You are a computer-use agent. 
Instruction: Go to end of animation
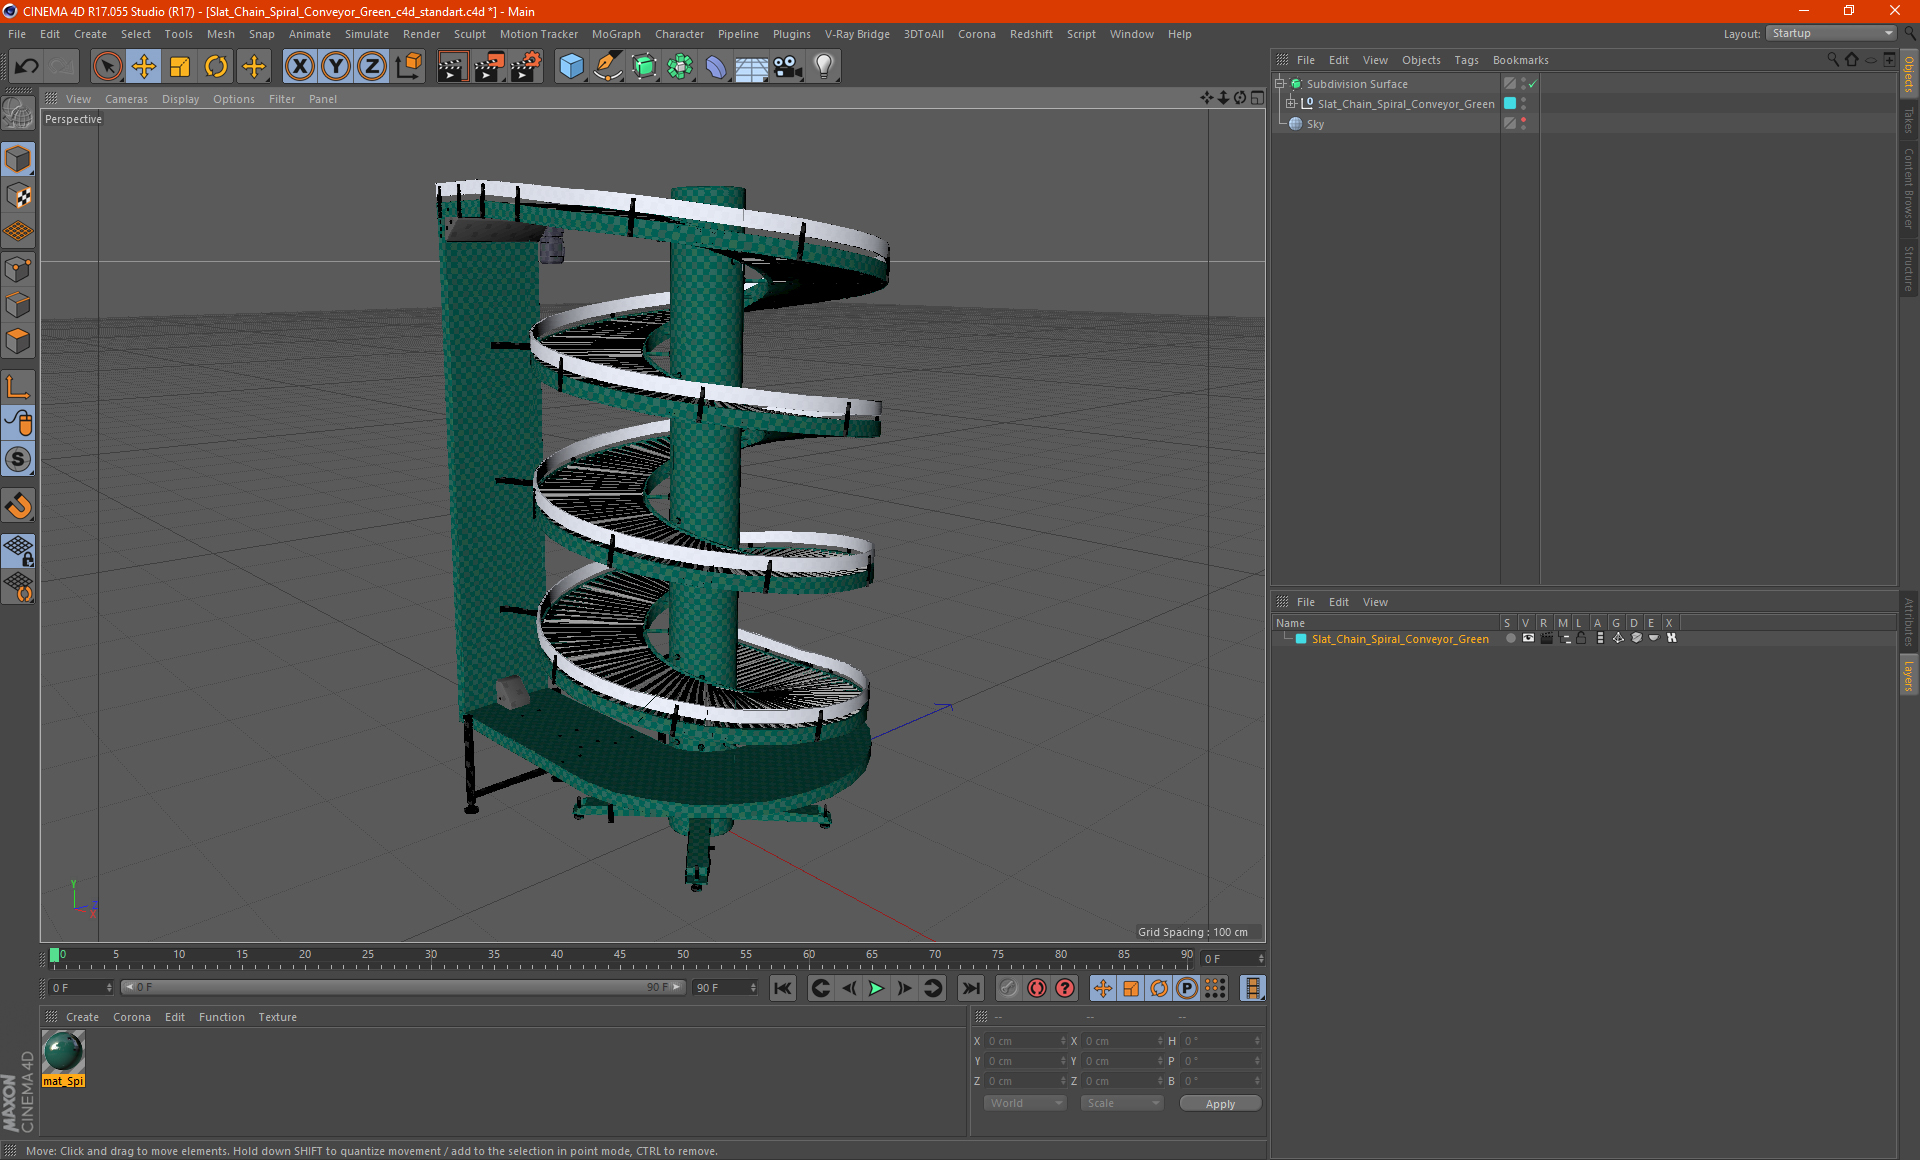[970, 988]
